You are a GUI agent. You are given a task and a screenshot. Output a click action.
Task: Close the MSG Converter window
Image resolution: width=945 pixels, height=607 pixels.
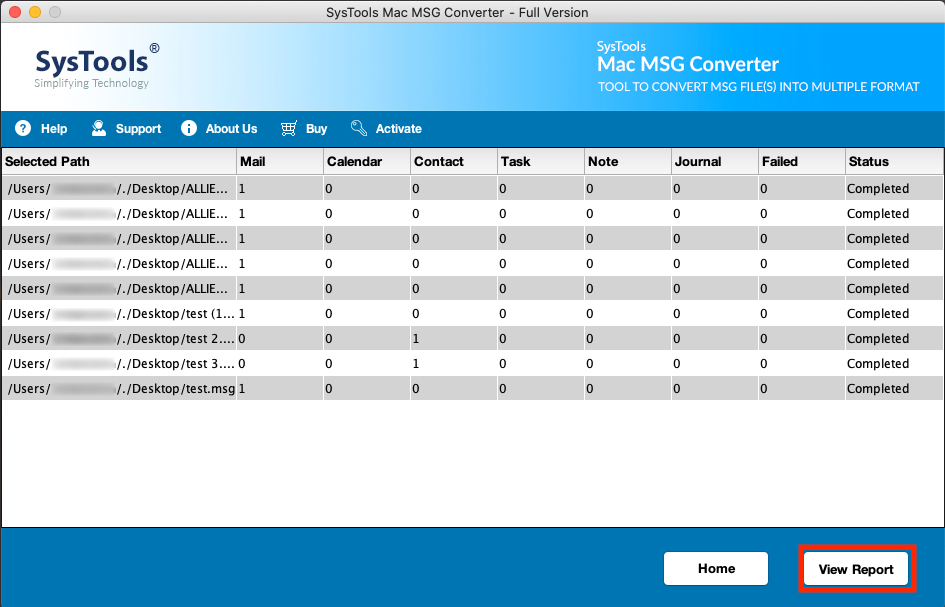pyautogui.click(x=15, y=12)
